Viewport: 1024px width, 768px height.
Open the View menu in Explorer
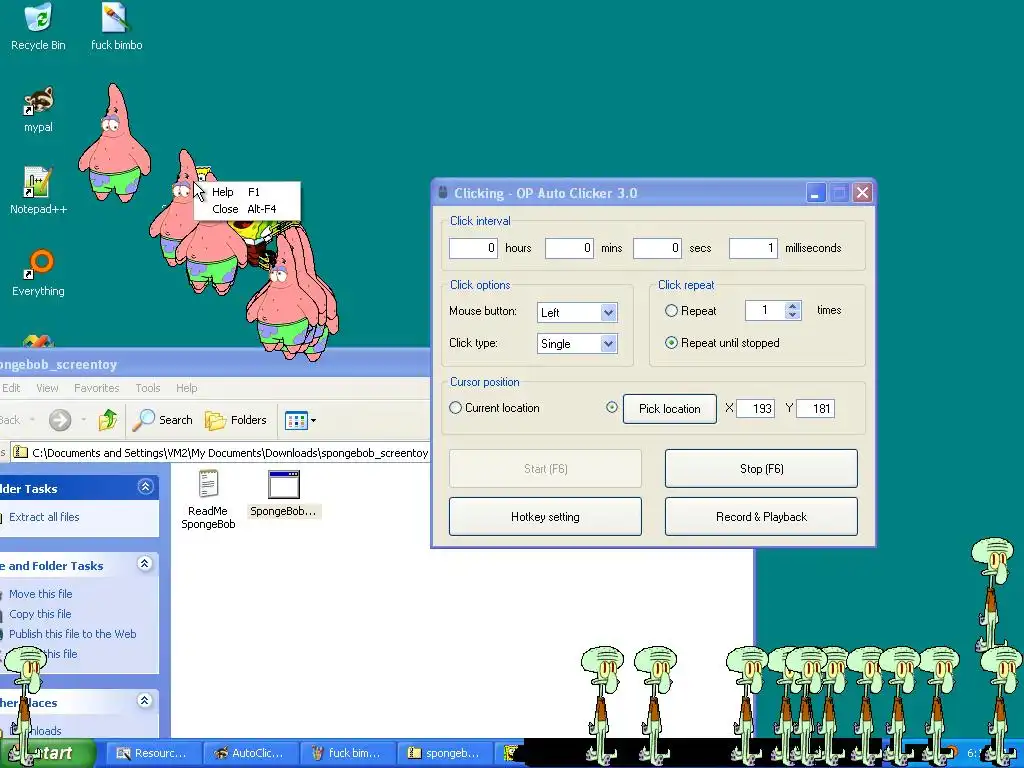click(x=47, y=388)
